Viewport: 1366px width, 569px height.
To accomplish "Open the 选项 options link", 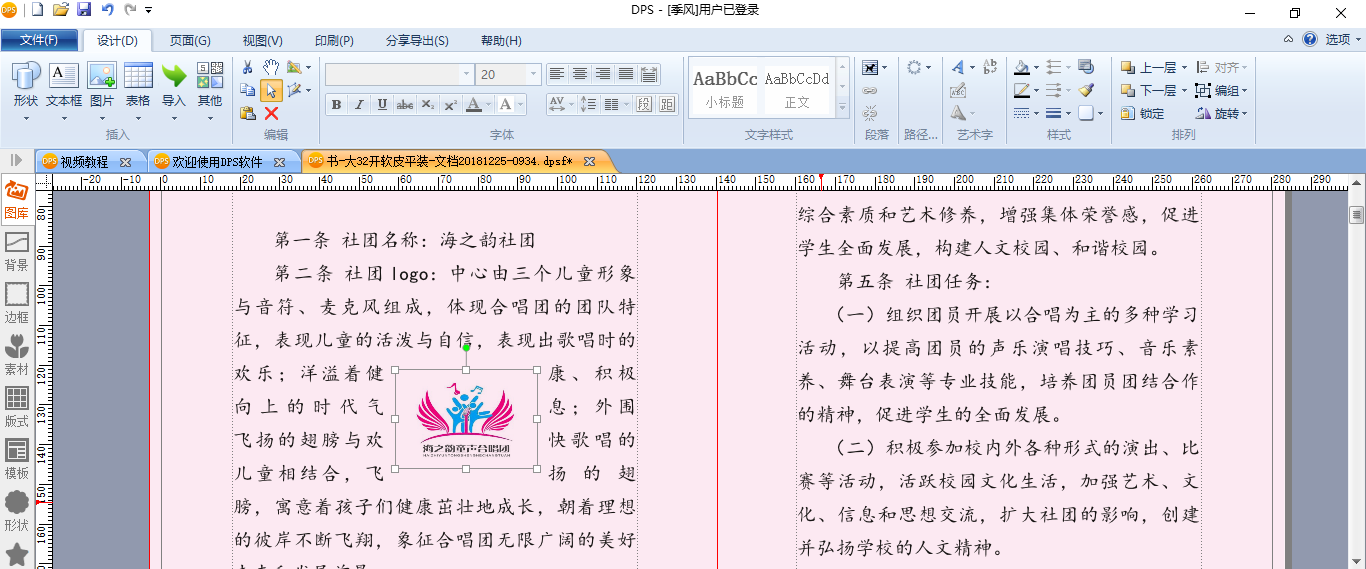I will point(1338,40).
